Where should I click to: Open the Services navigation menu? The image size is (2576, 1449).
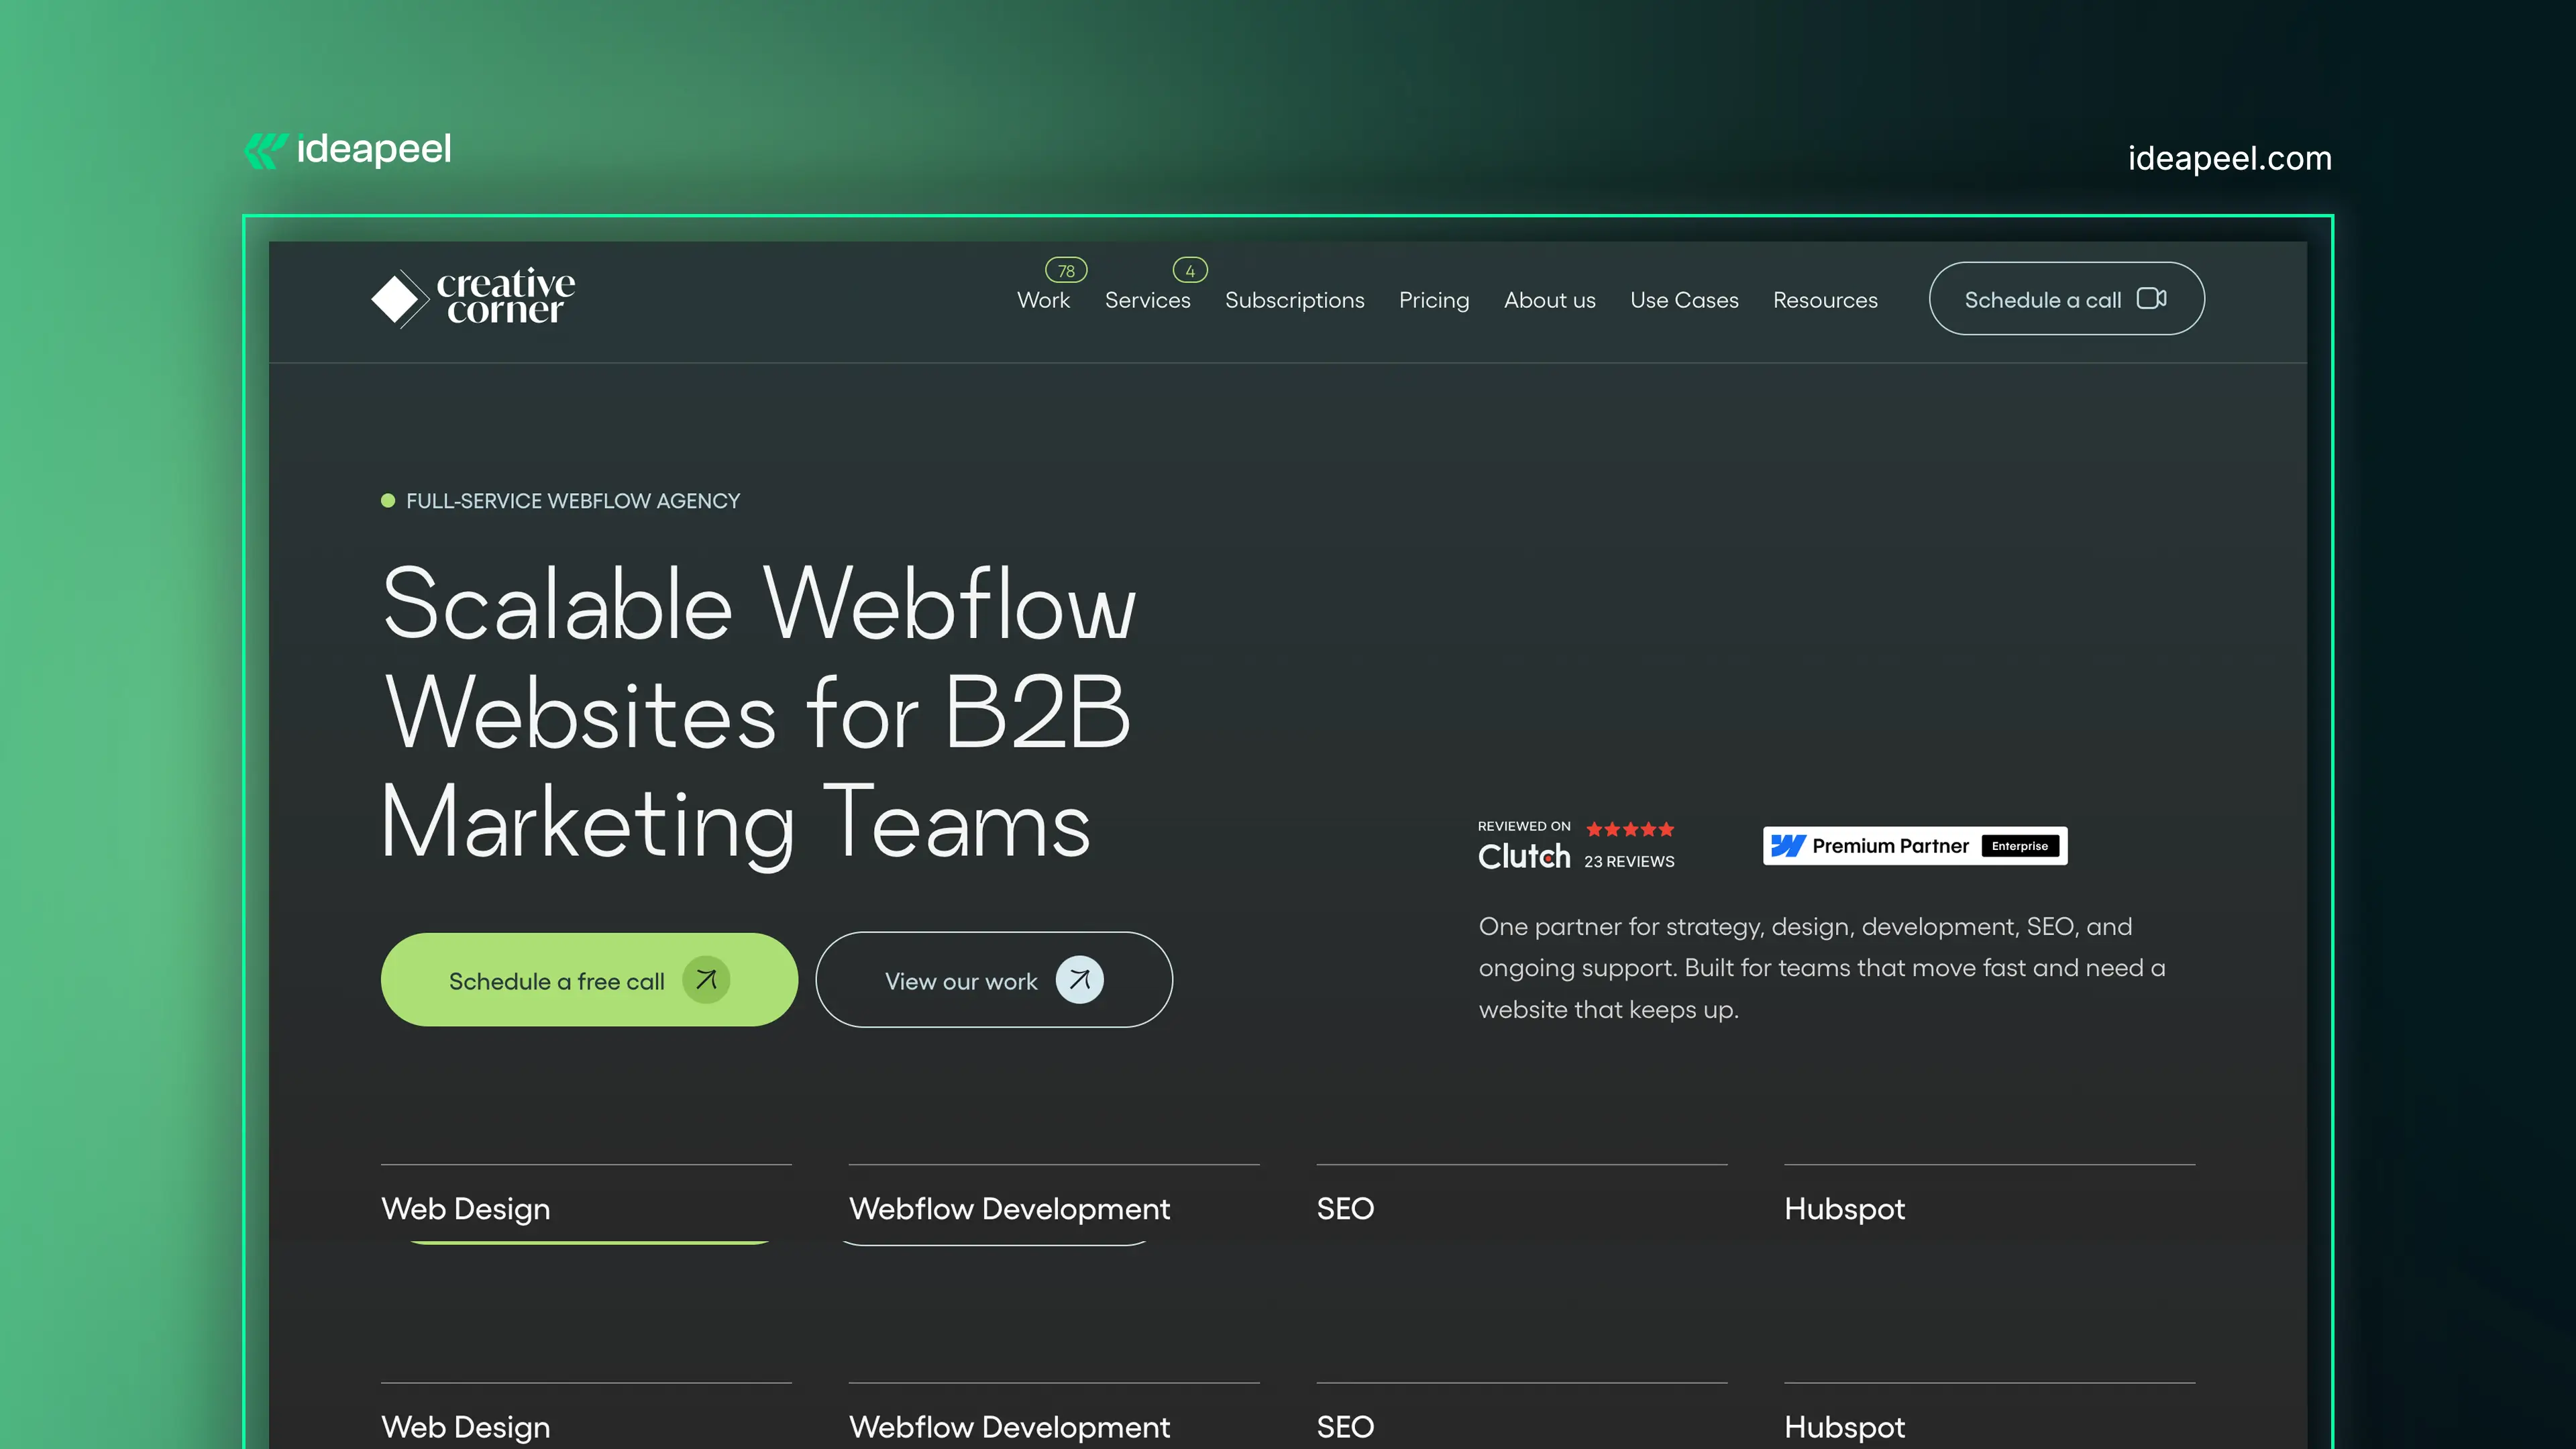[1147, 300]
